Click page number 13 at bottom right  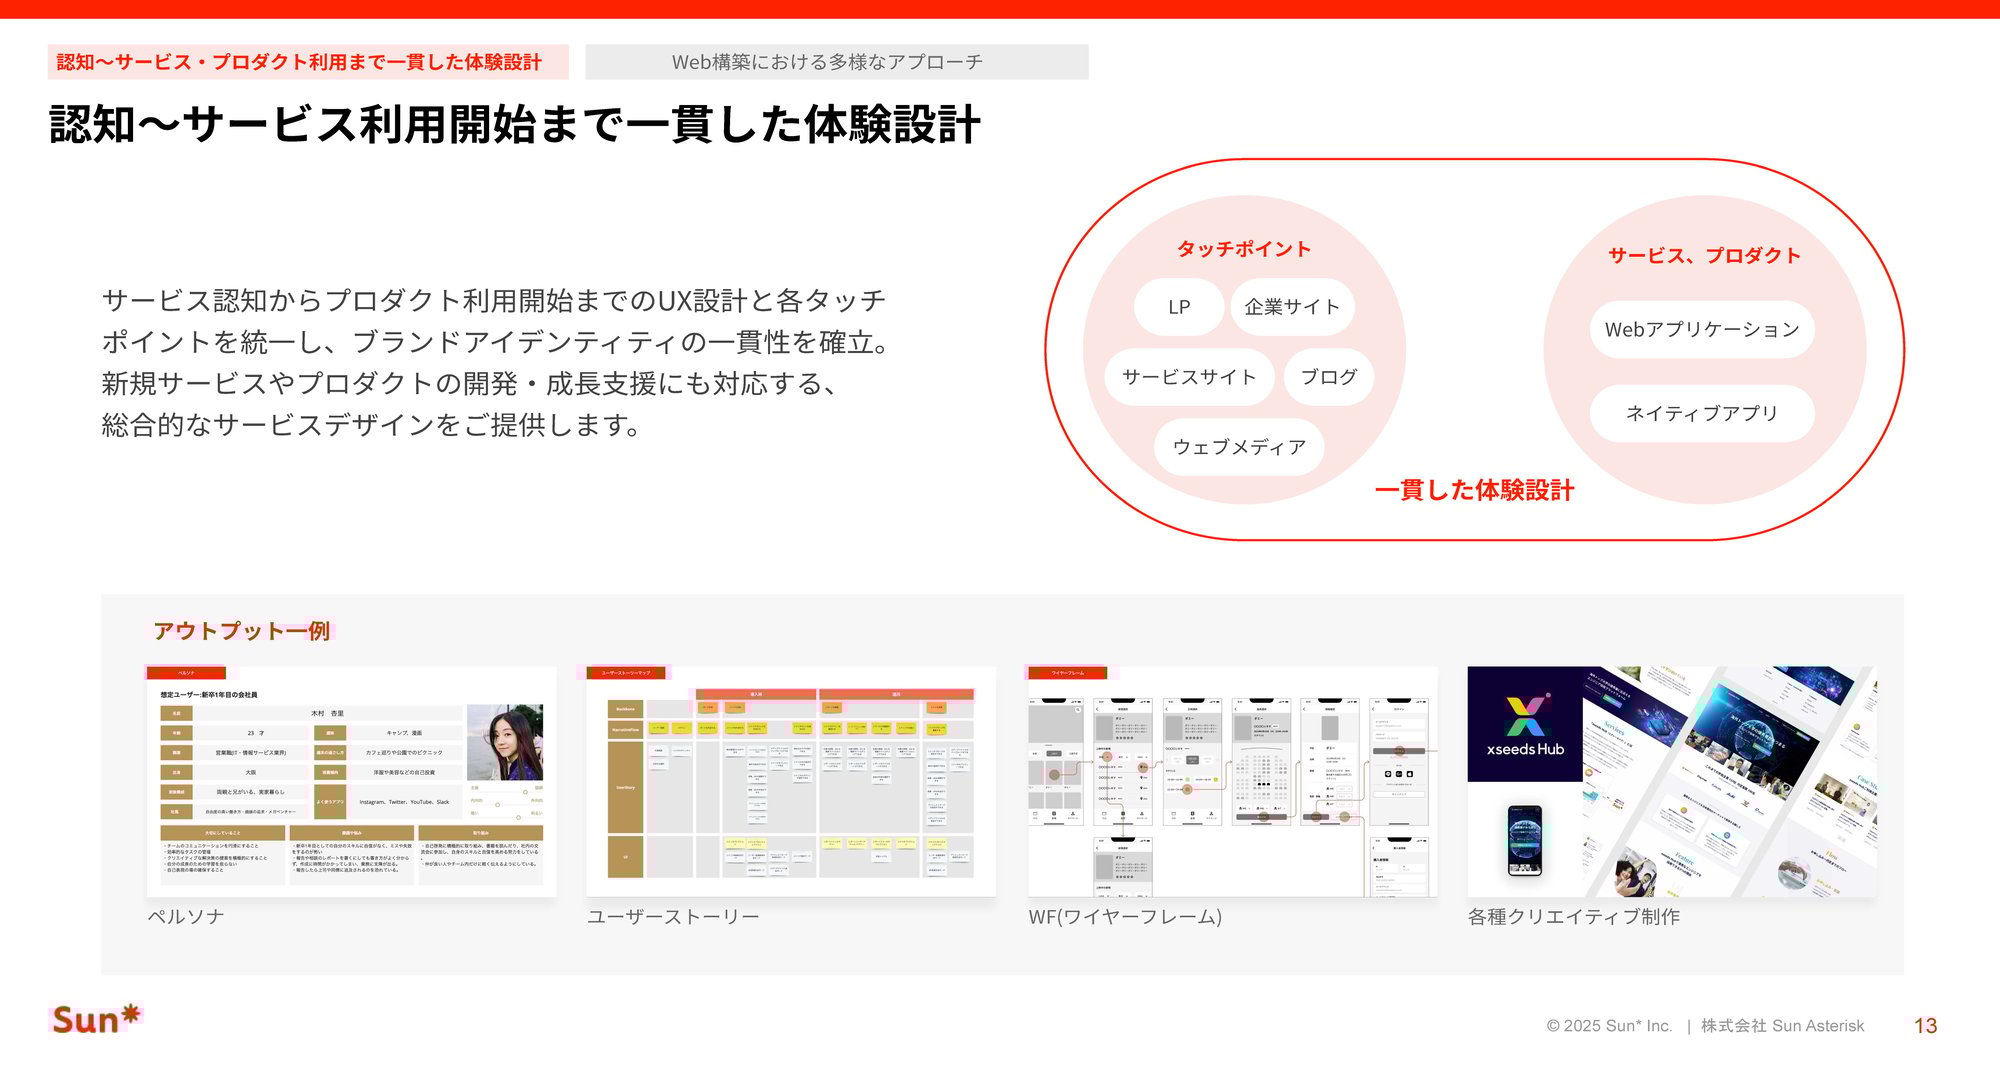click(1925, 1025)
